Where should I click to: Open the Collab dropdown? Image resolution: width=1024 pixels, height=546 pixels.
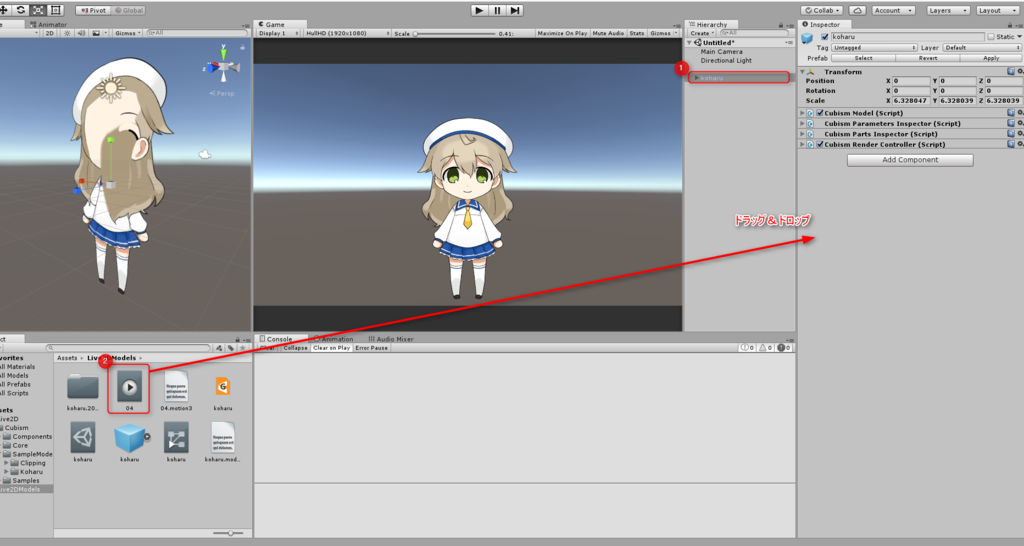[822, 10]
